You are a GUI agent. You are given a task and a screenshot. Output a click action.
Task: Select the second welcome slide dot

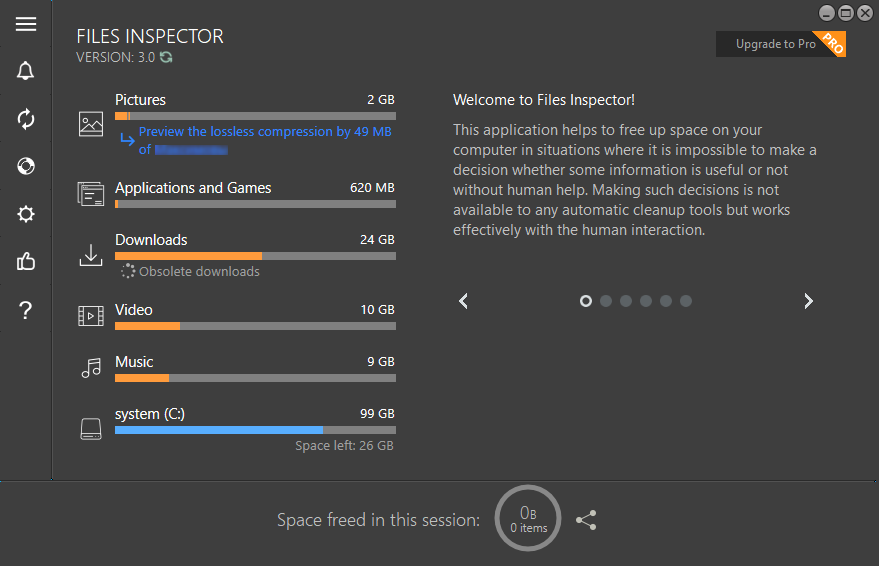(606, 301)
